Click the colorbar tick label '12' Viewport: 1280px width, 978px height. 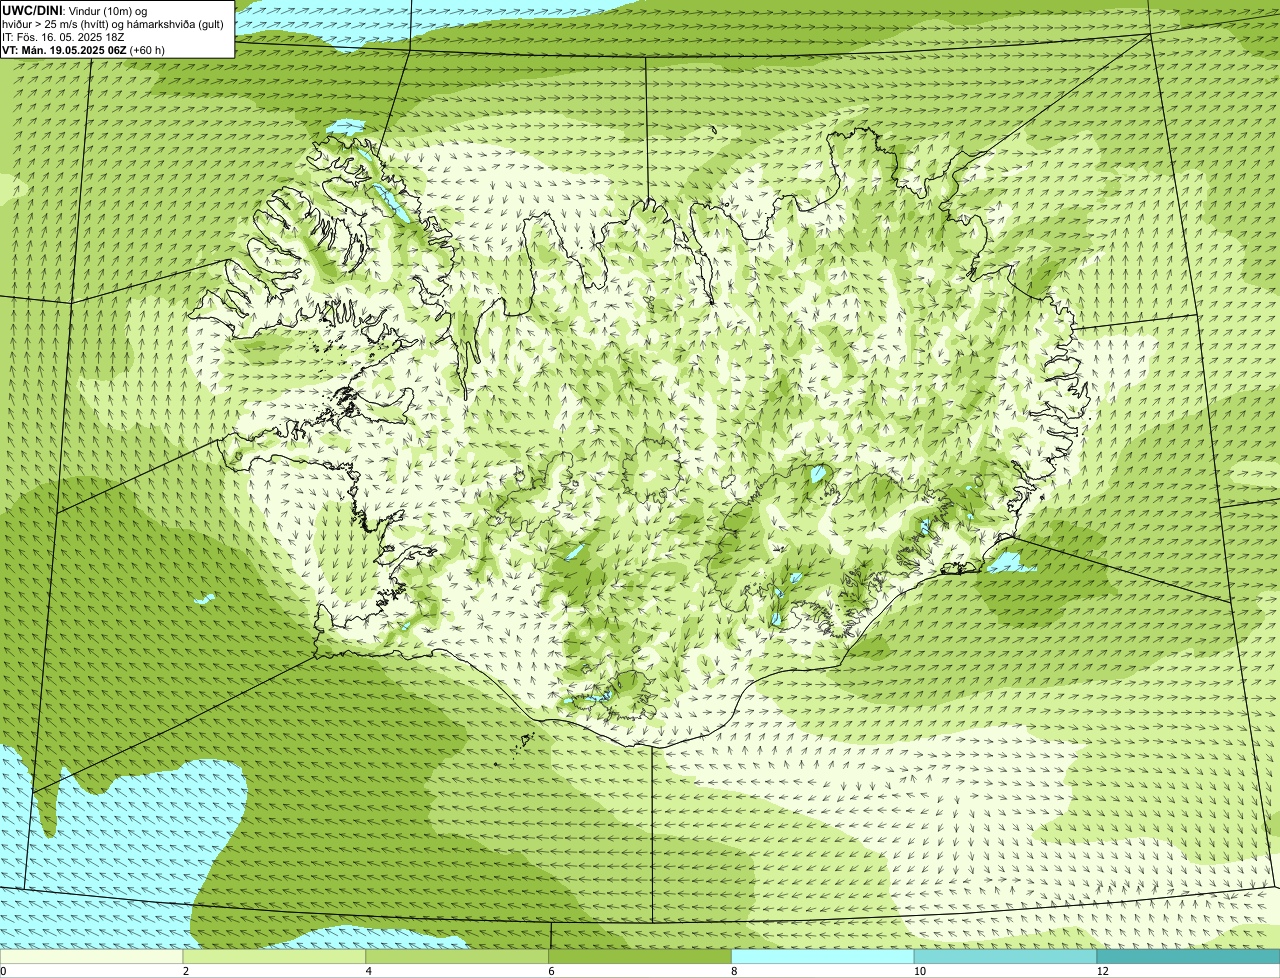(1102, 971)
